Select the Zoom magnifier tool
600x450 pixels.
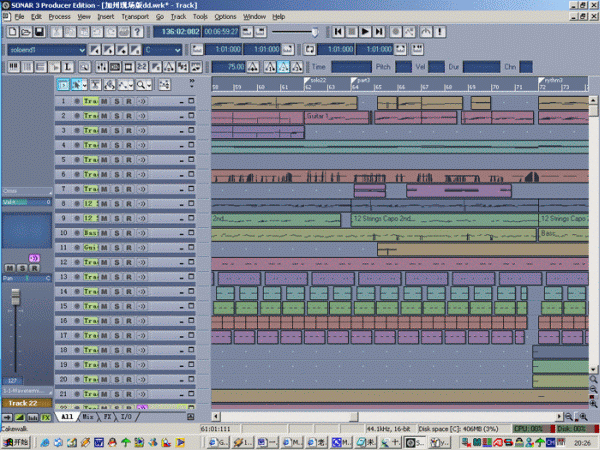(x=141, y=85)
